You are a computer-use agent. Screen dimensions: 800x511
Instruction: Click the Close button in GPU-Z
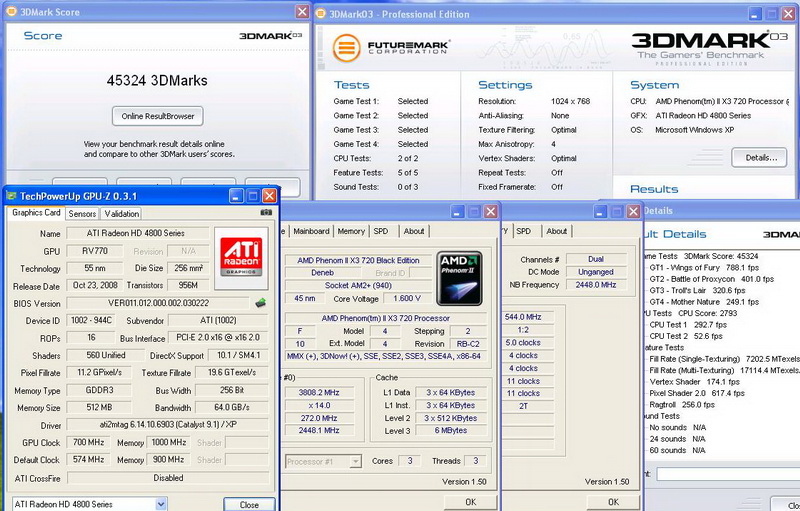pos(249,504)
